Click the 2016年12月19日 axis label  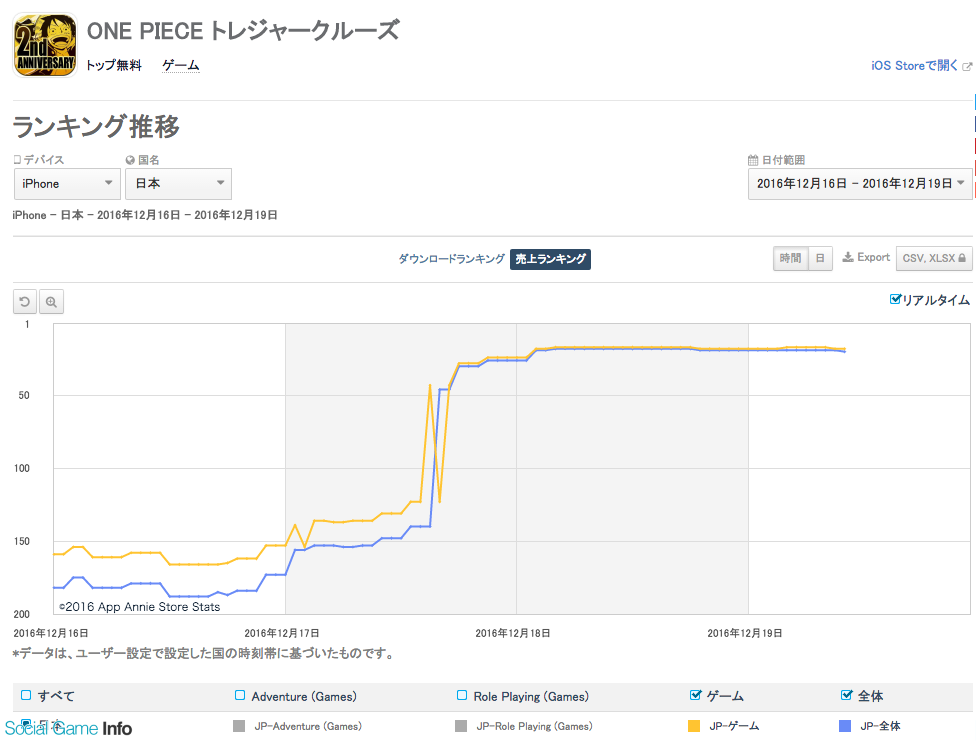click(x=744, y=633)
